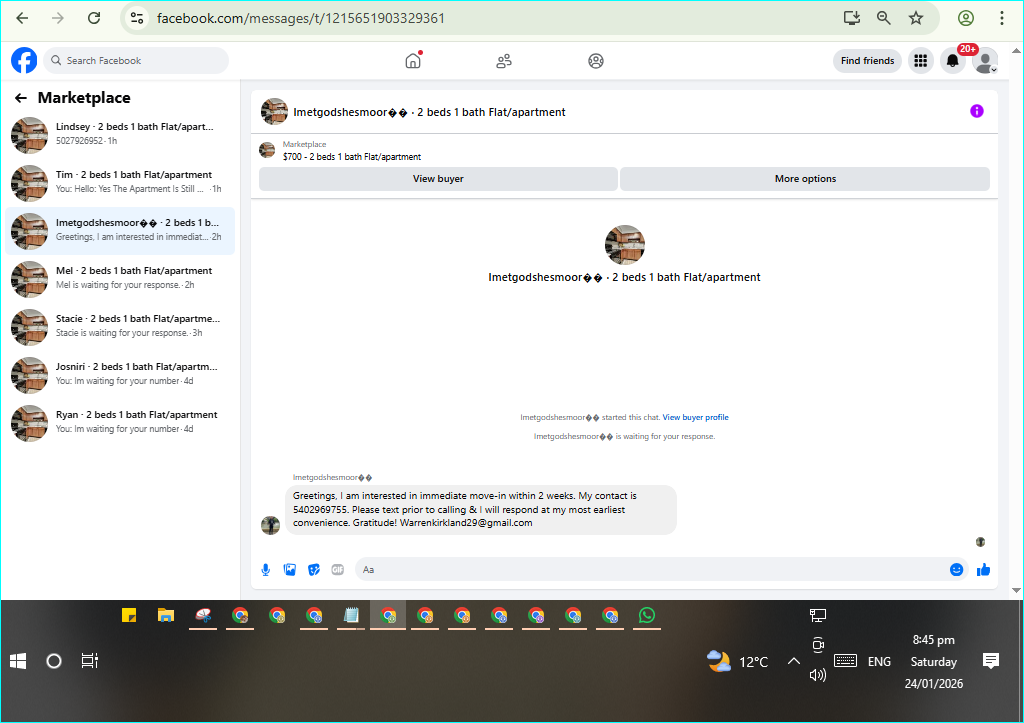1024x723 pixels.
Task: Open the Groups icon in top navigation
Action: click(596, 61)
